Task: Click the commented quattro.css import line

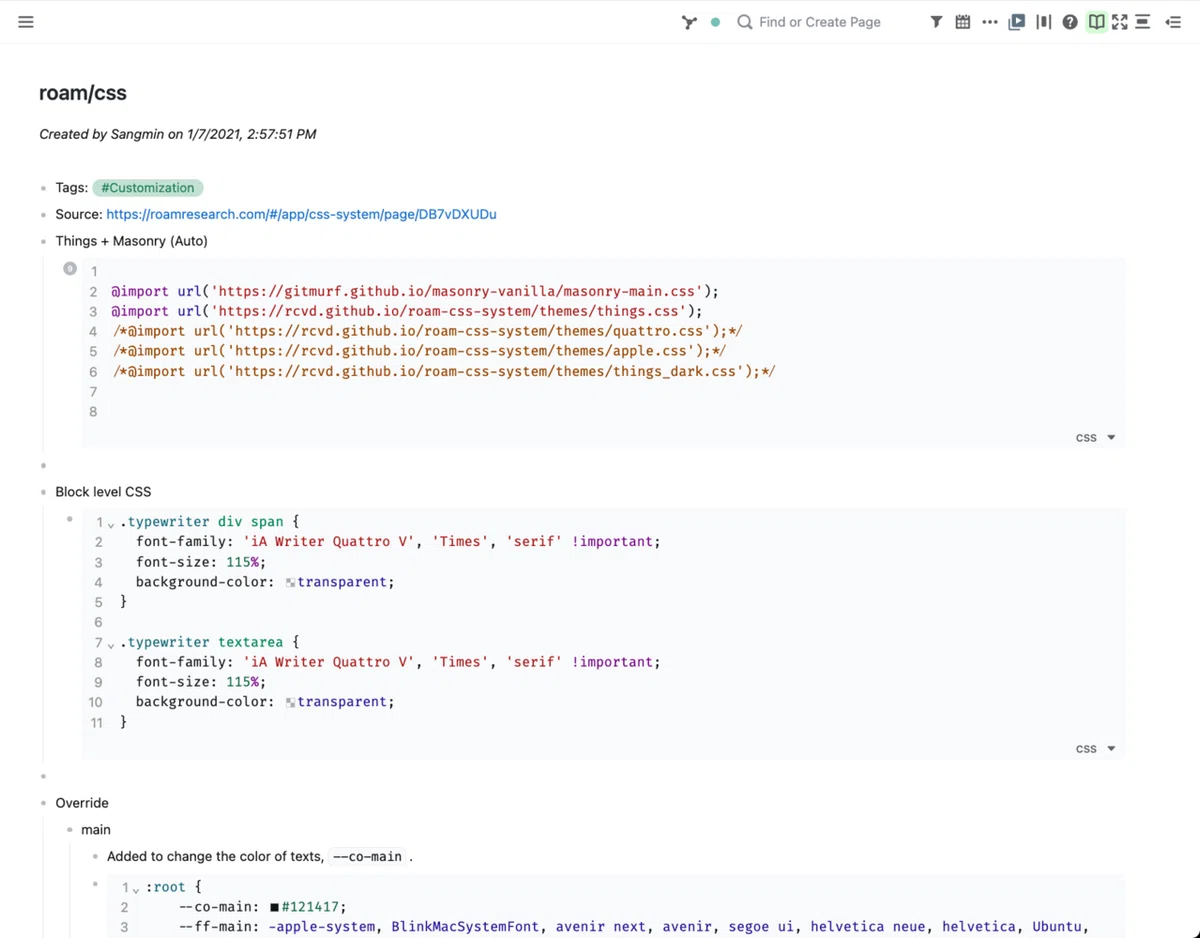Action: click(x=427, y=331)
